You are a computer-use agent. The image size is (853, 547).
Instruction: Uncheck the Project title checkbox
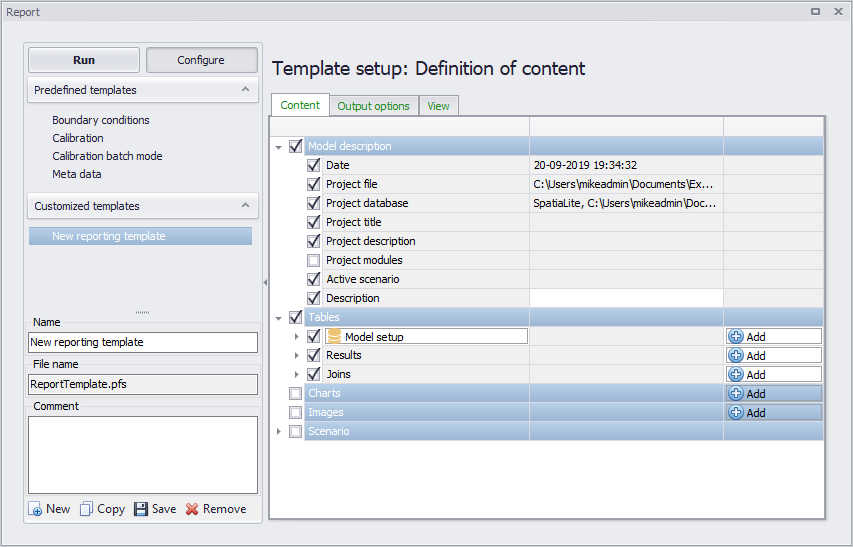coord(313,222)
